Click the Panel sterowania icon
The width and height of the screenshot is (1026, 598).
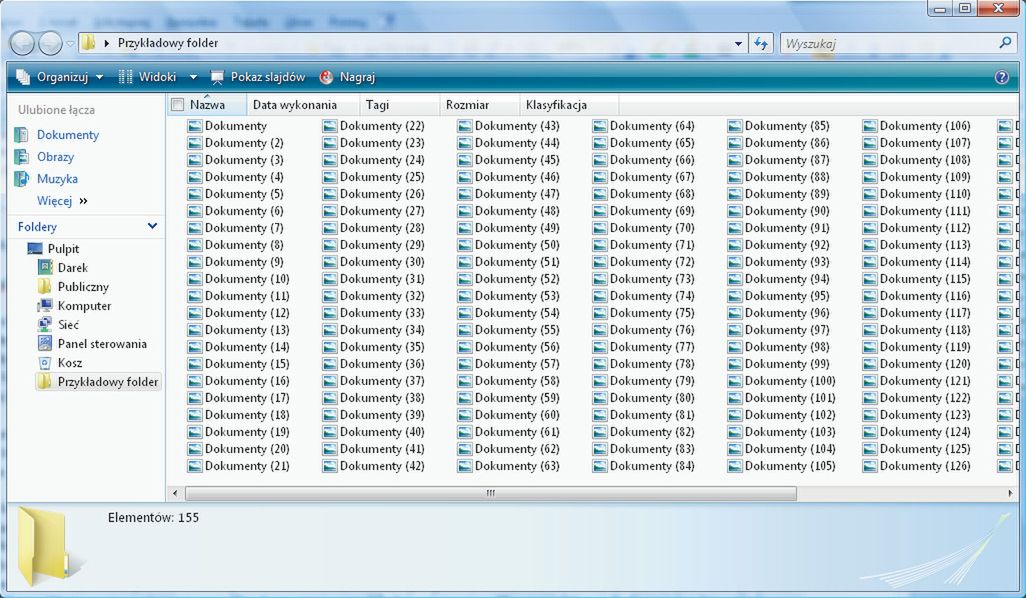point(44,343)
